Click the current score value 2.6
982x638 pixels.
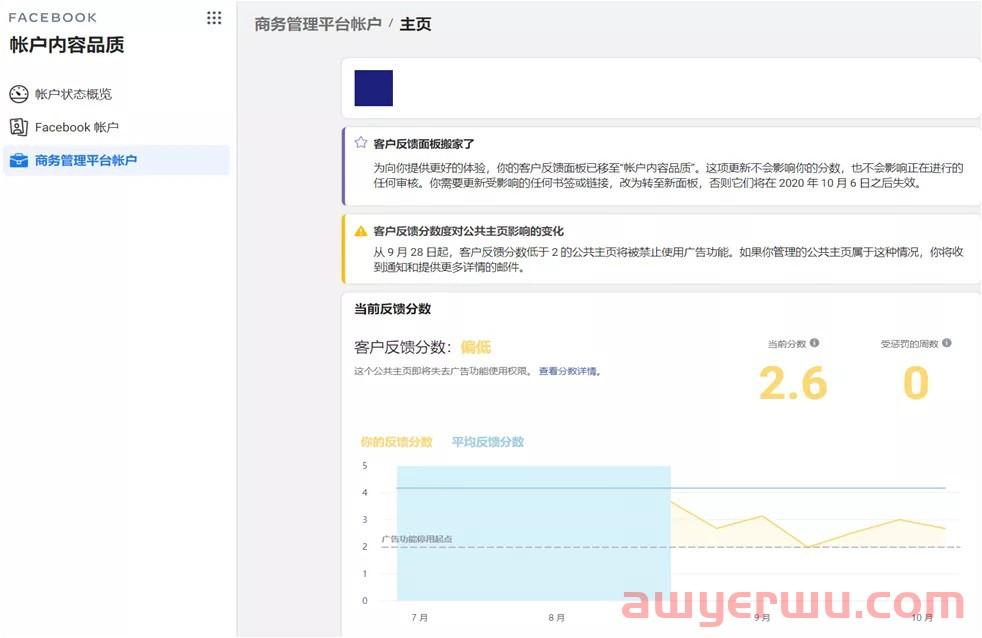793,383
